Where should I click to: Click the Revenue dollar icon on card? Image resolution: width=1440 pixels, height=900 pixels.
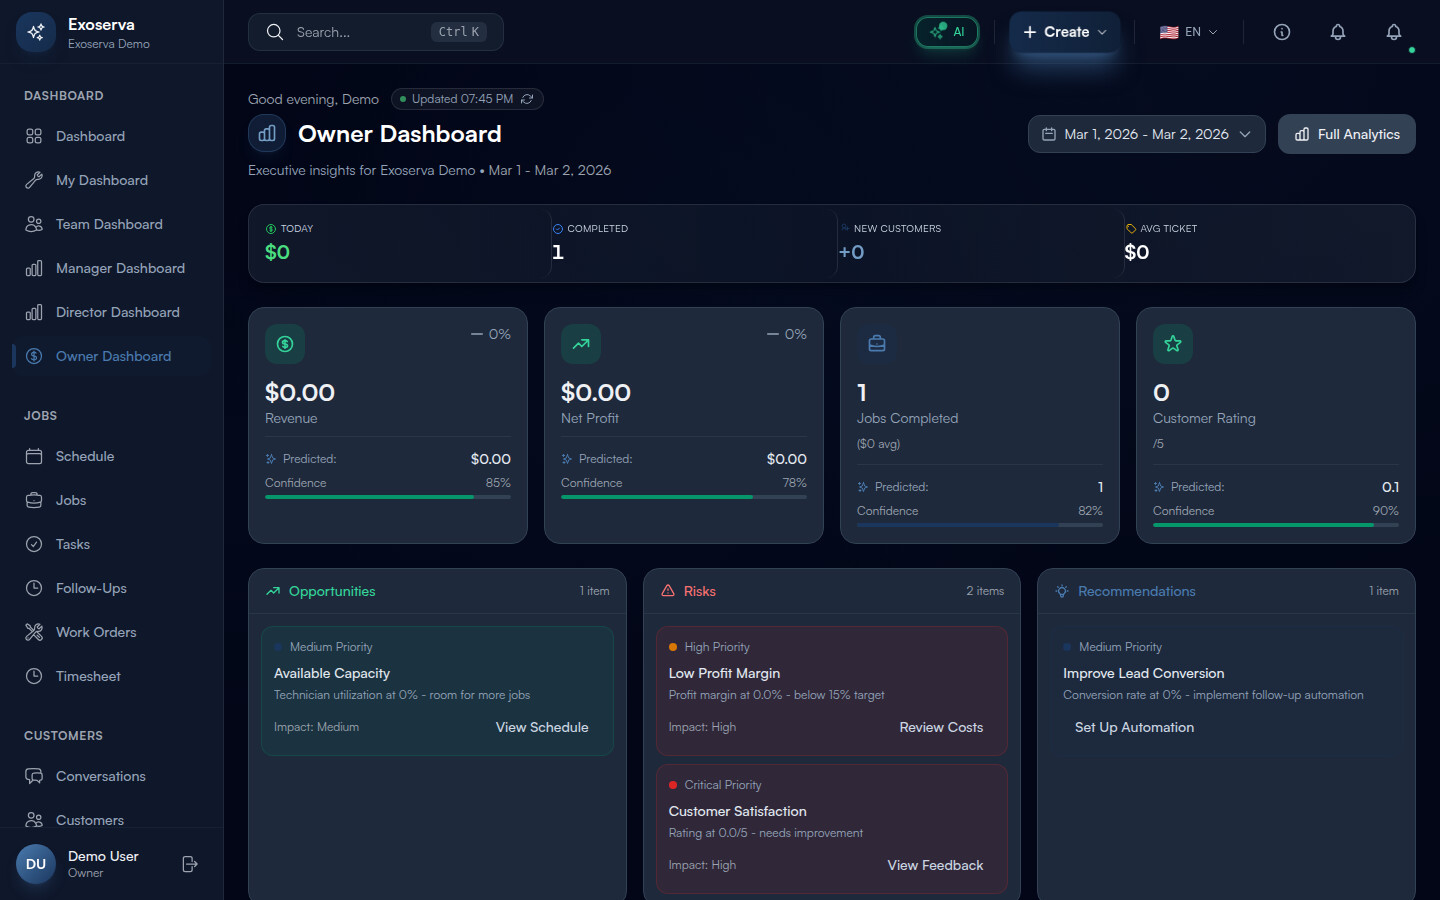click(x=285, y=344)
